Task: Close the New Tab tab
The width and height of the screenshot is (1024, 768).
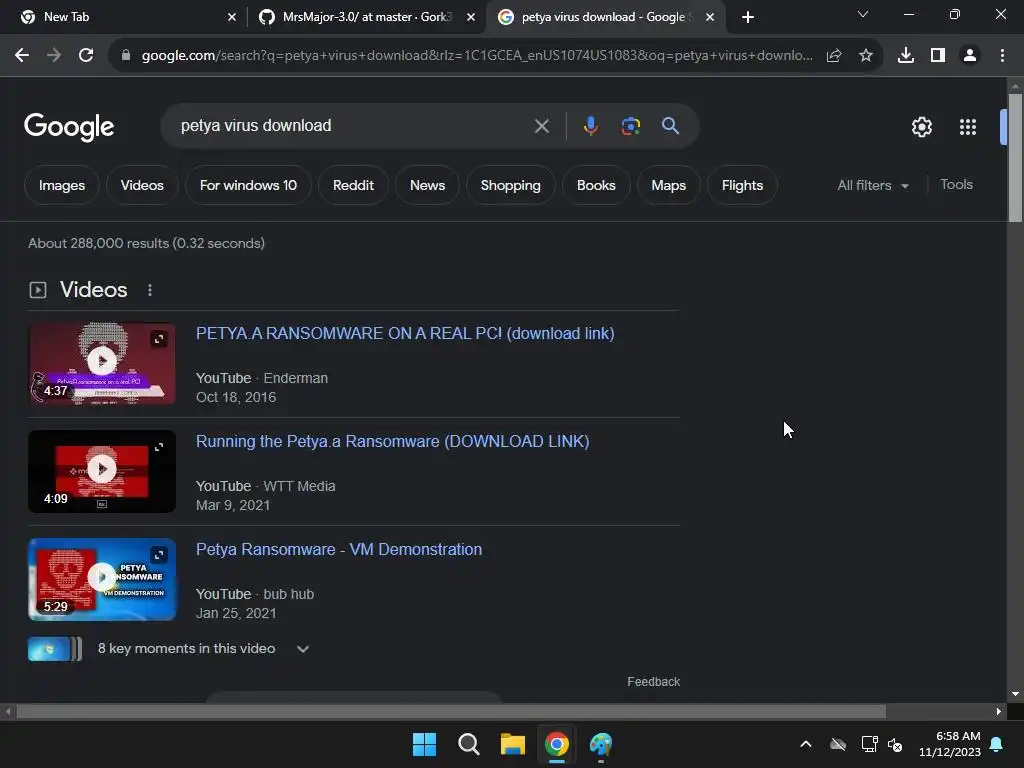Action: pos(232,17)
